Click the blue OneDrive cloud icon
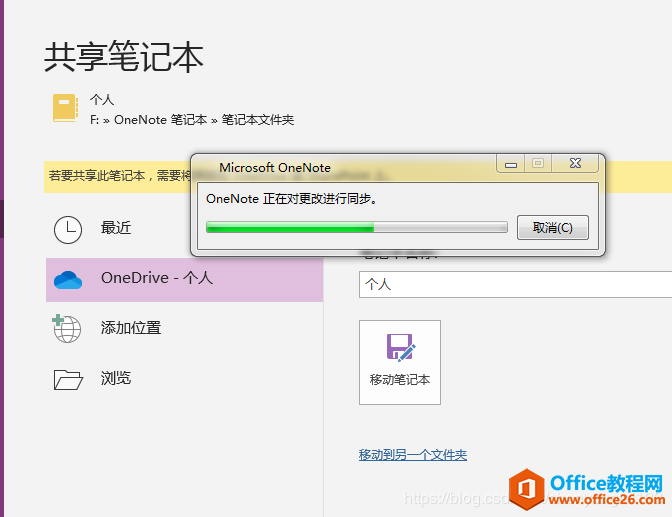 click(68, 280)
